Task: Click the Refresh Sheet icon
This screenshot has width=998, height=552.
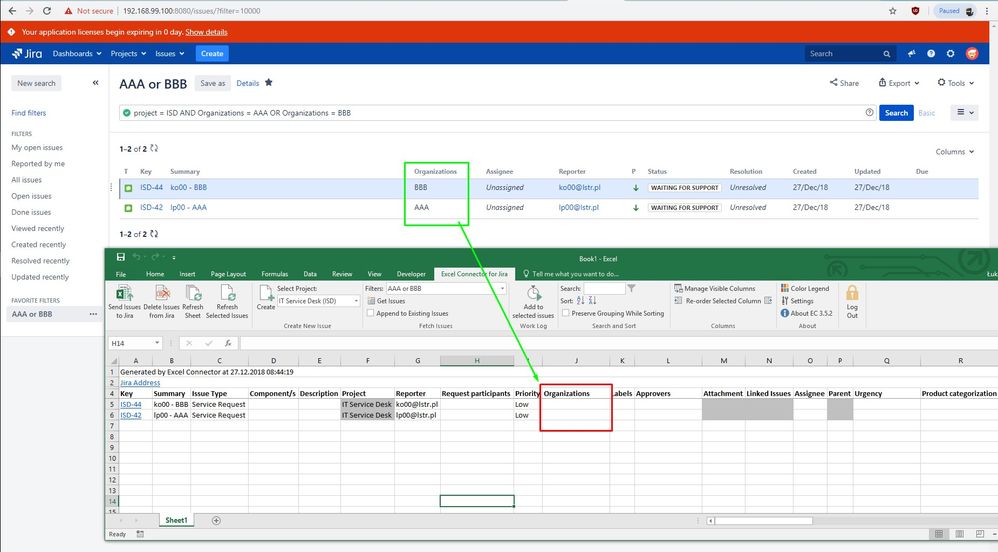Action: [x=193, y=294]
